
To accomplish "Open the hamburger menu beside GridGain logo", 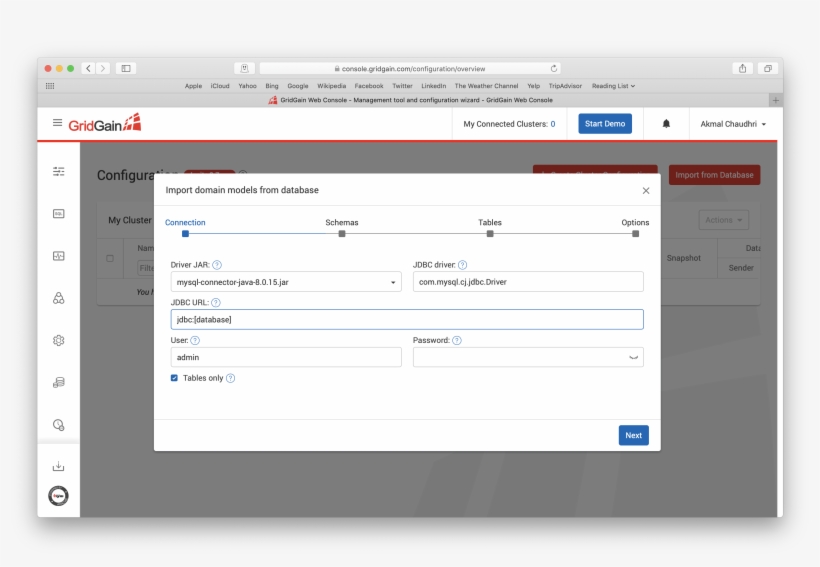I will [x=58, y=123].
